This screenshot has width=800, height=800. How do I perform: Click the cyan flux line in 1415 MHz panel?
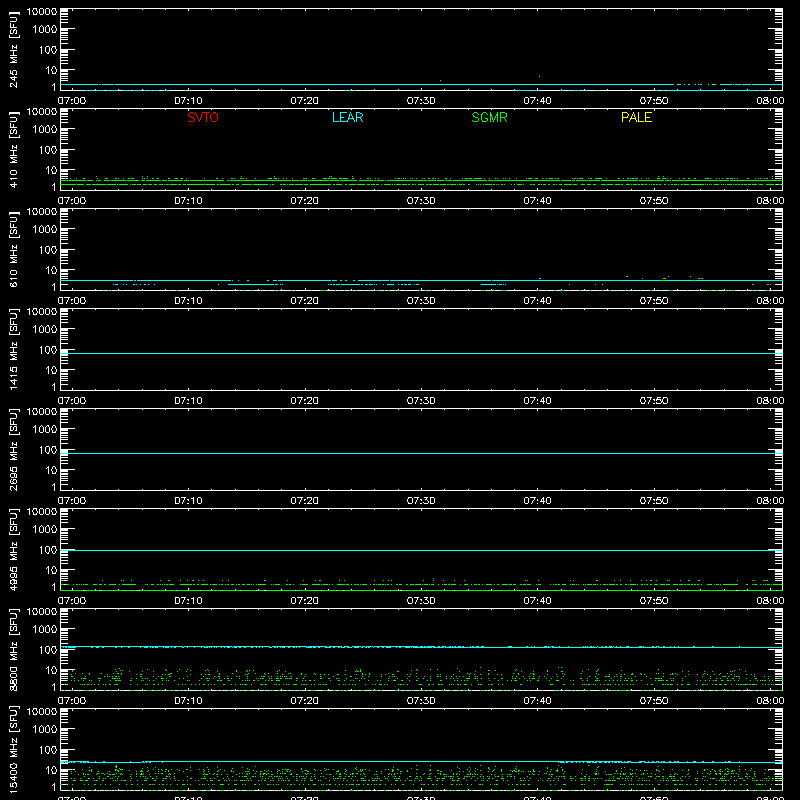pyautogui.click(x=421, y=354)
